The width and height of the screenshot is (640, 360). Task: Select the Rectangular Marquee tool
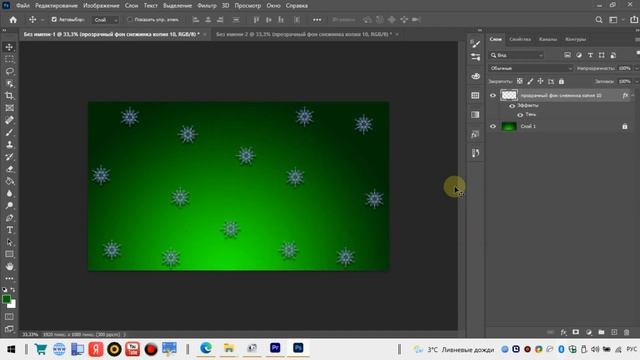[x=9, y=59]
